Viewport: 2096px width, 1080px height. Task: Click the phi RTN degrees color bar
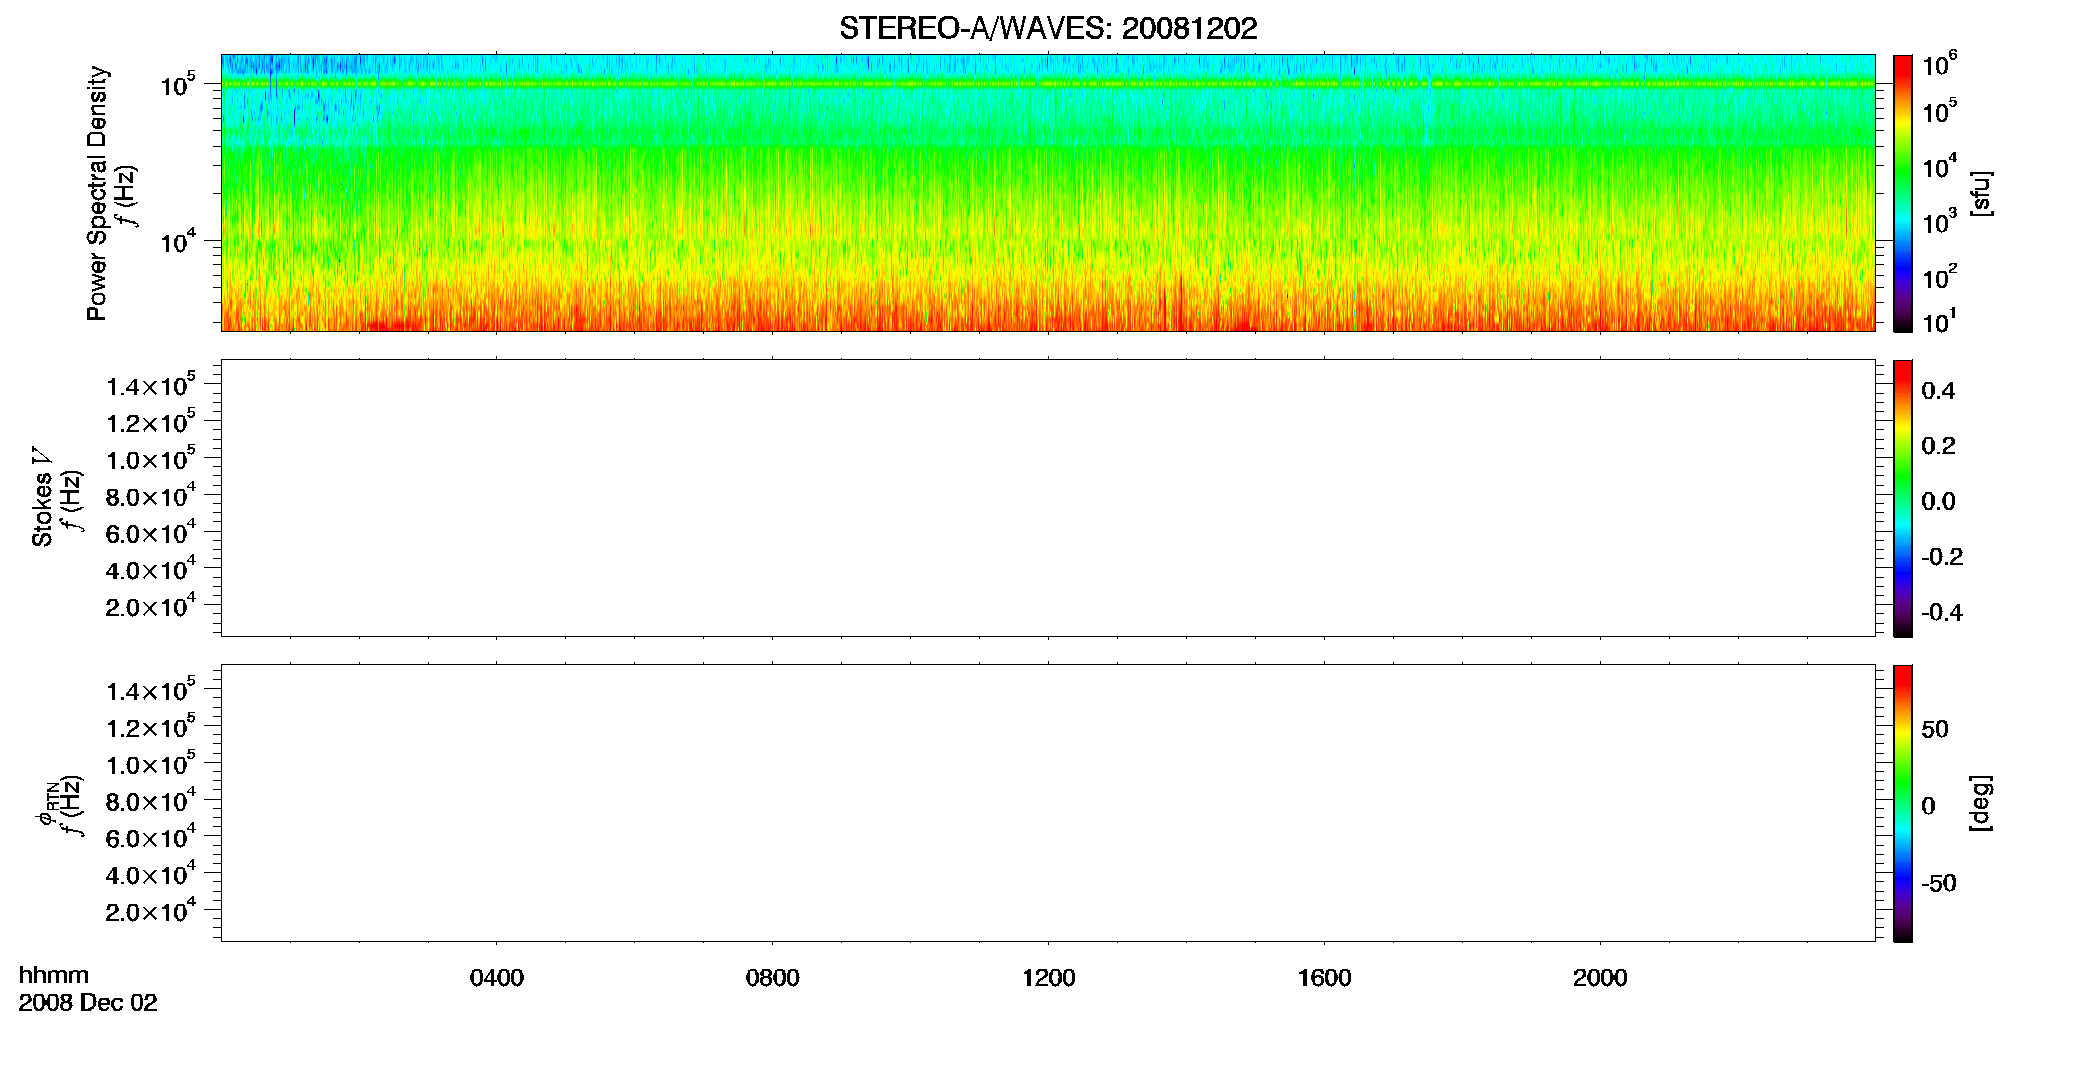click(x=1902, y=803)
